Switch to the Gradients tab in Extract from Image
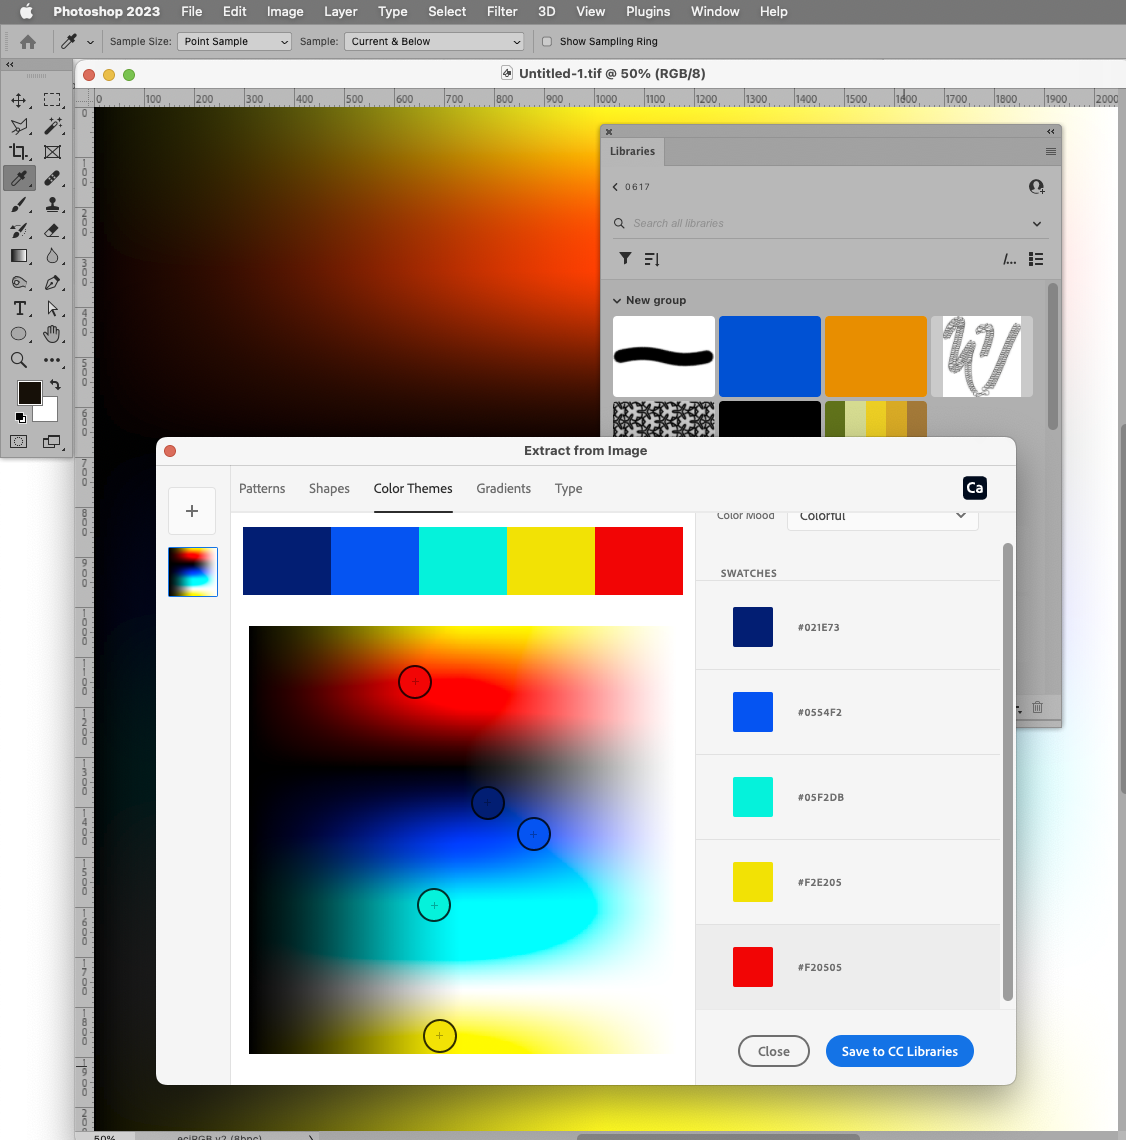The height and width of the screenshot is (1140, 1126). click(503, 489)
